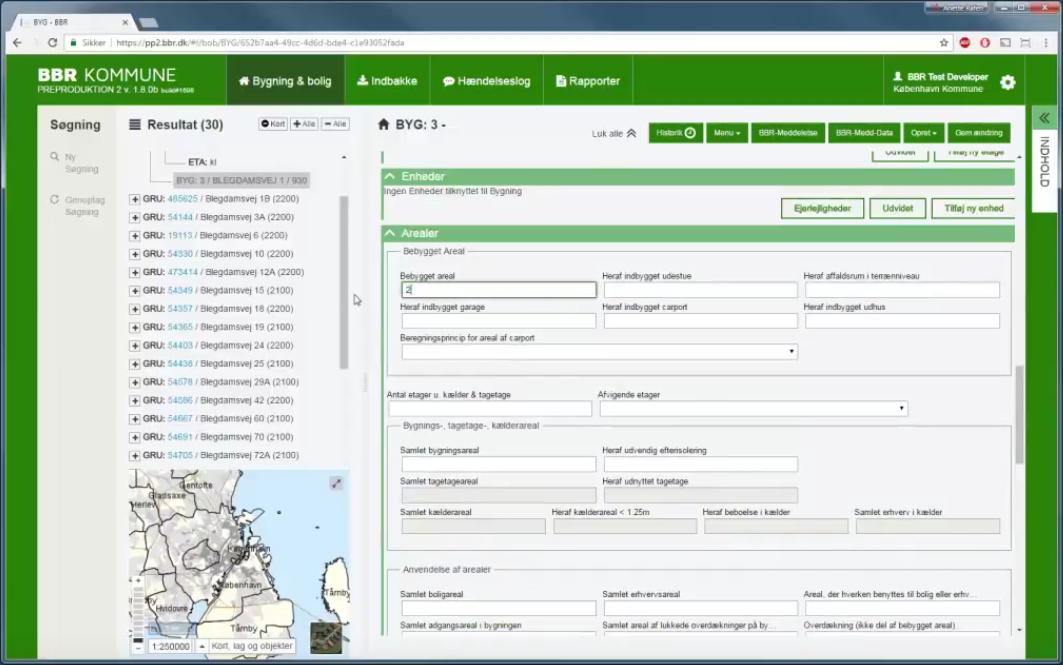Open the Afvigende etager dropdown

[x=753, y=409]
